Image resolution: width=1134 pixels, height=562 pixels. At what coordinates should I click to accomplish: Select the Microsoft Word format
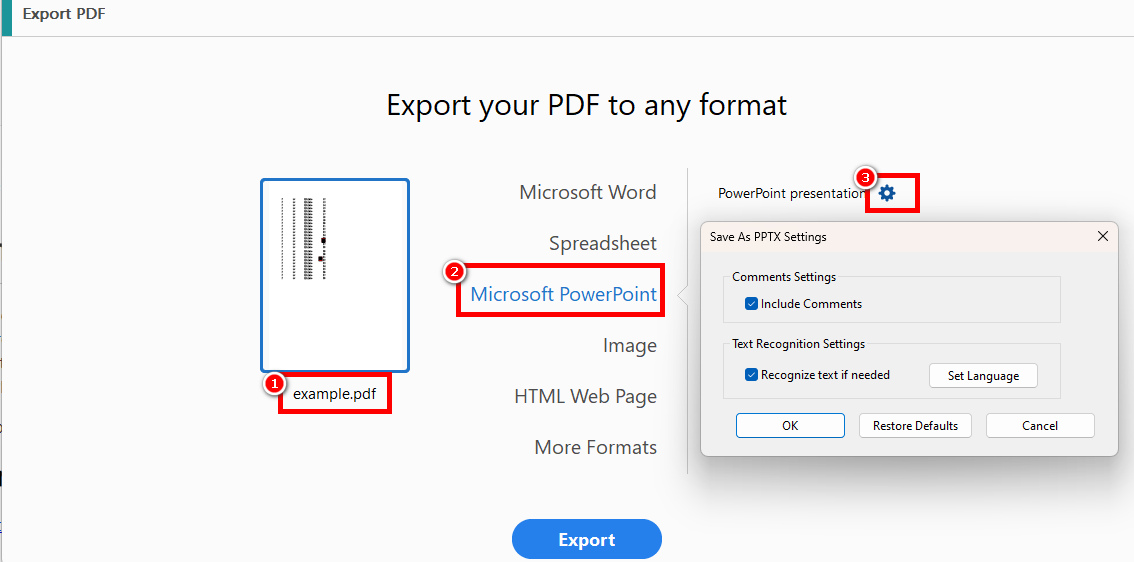[587, 193]
